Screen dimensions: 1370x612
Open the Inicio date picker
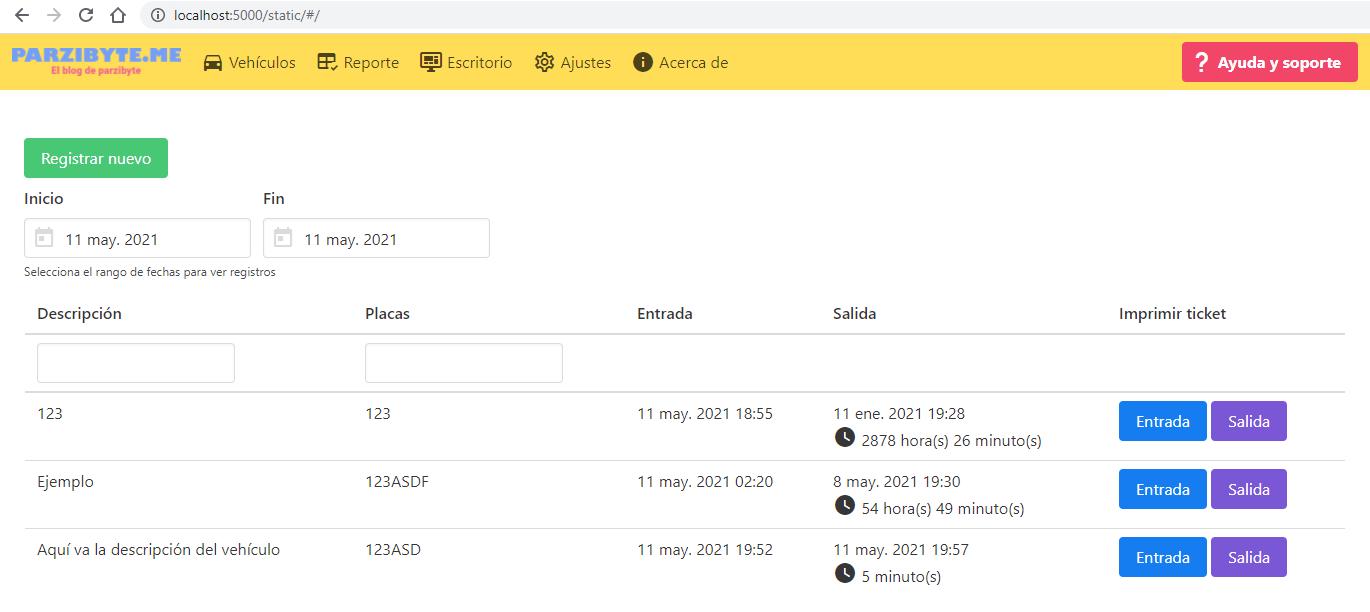[137, 238]
